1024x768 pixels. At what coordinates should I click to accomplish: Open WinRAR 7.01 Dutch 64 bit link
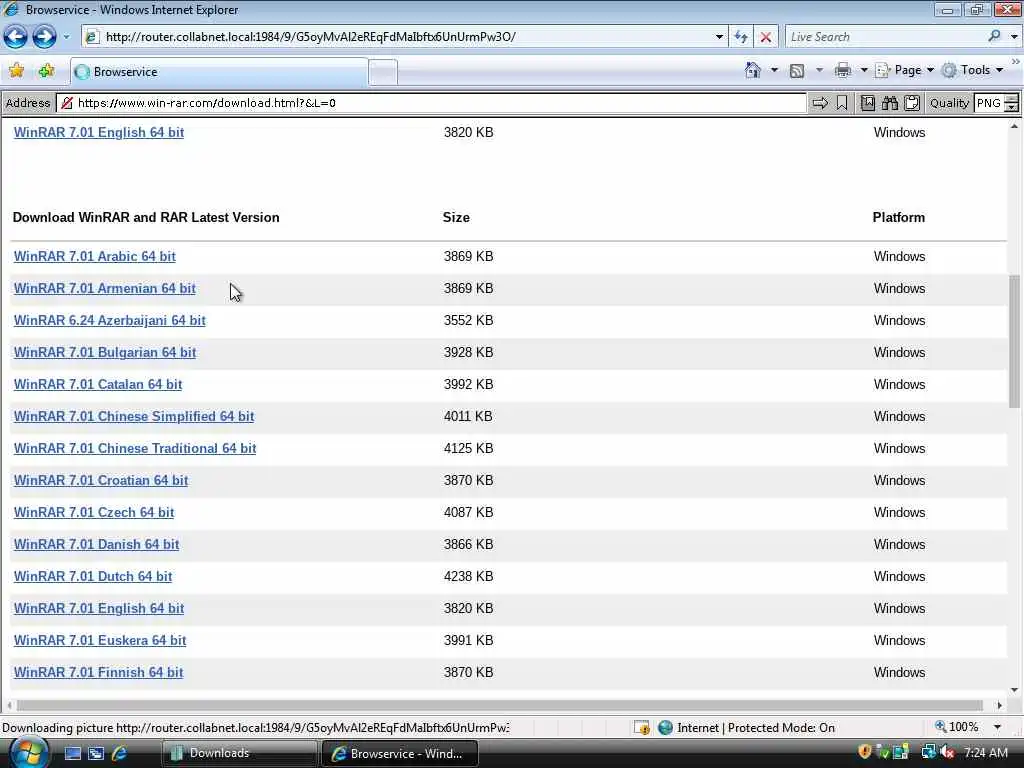pos(93,576)
